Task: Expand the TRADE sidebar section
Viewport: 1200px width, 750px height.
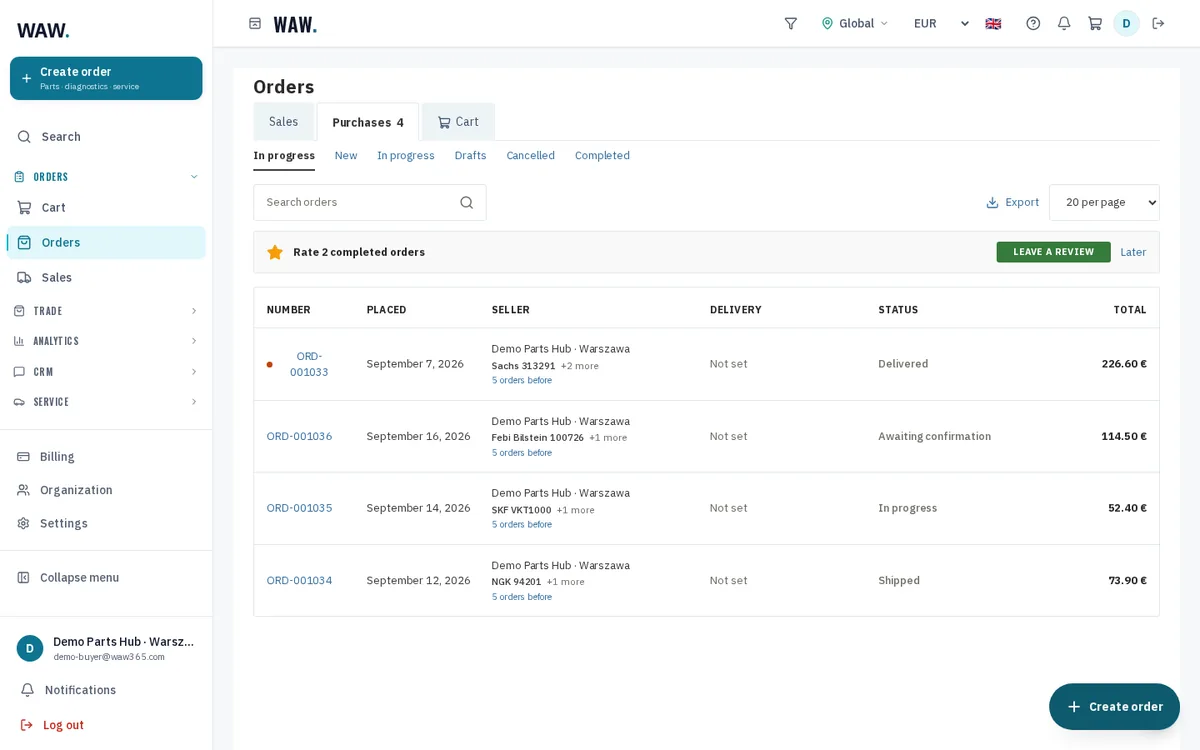Action: tap(106, 311)
